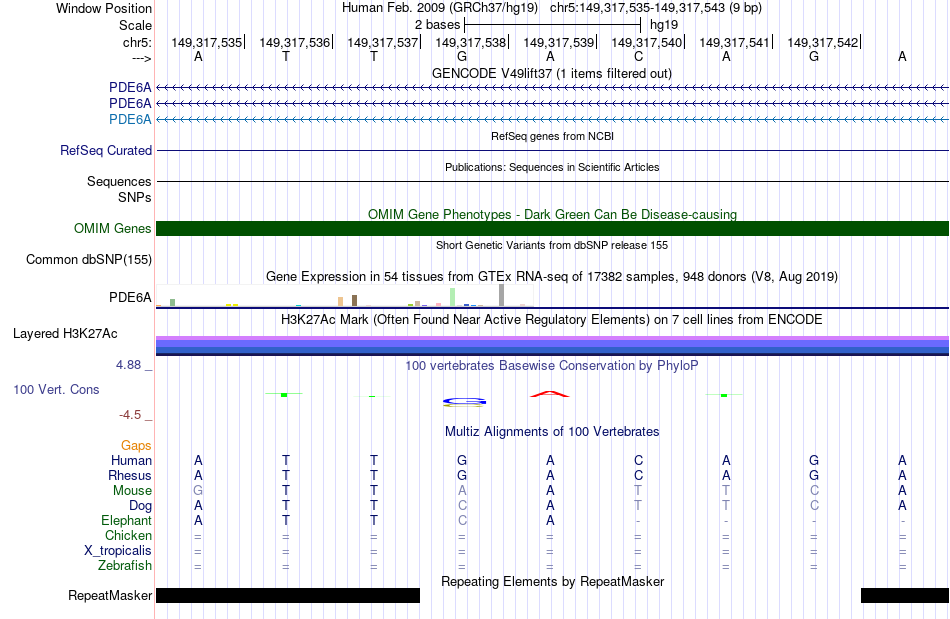
Task: Click the -4.5 PhyloP lower scale value
Action: click(x=130, y=415)
